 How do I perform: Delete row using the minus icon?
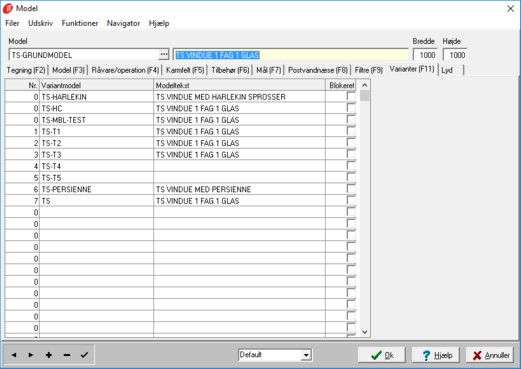[x=67, y=355]
